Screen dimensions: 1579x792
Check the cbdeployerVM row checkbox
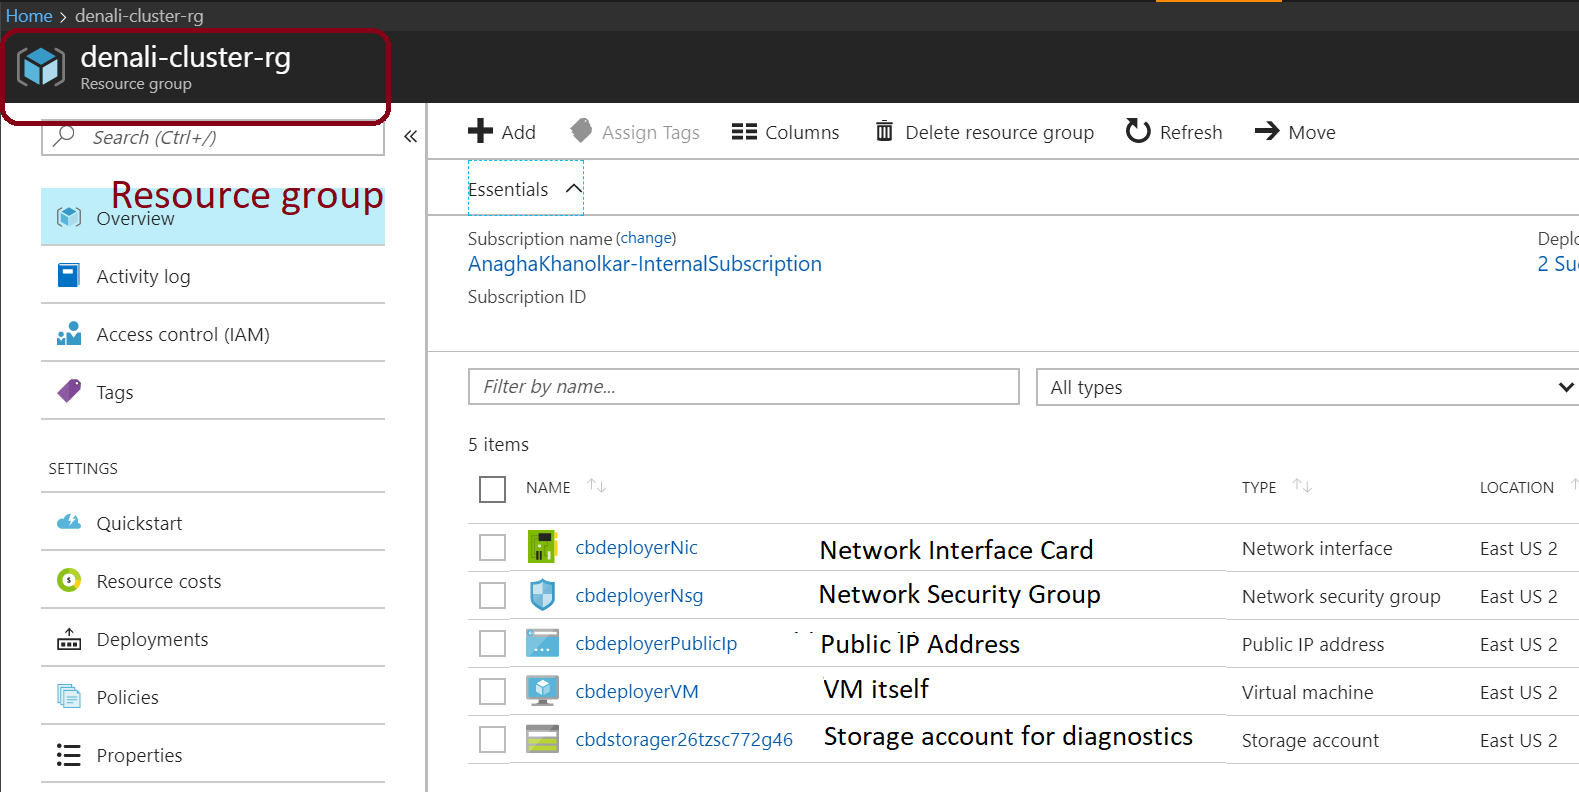[492, 691]
